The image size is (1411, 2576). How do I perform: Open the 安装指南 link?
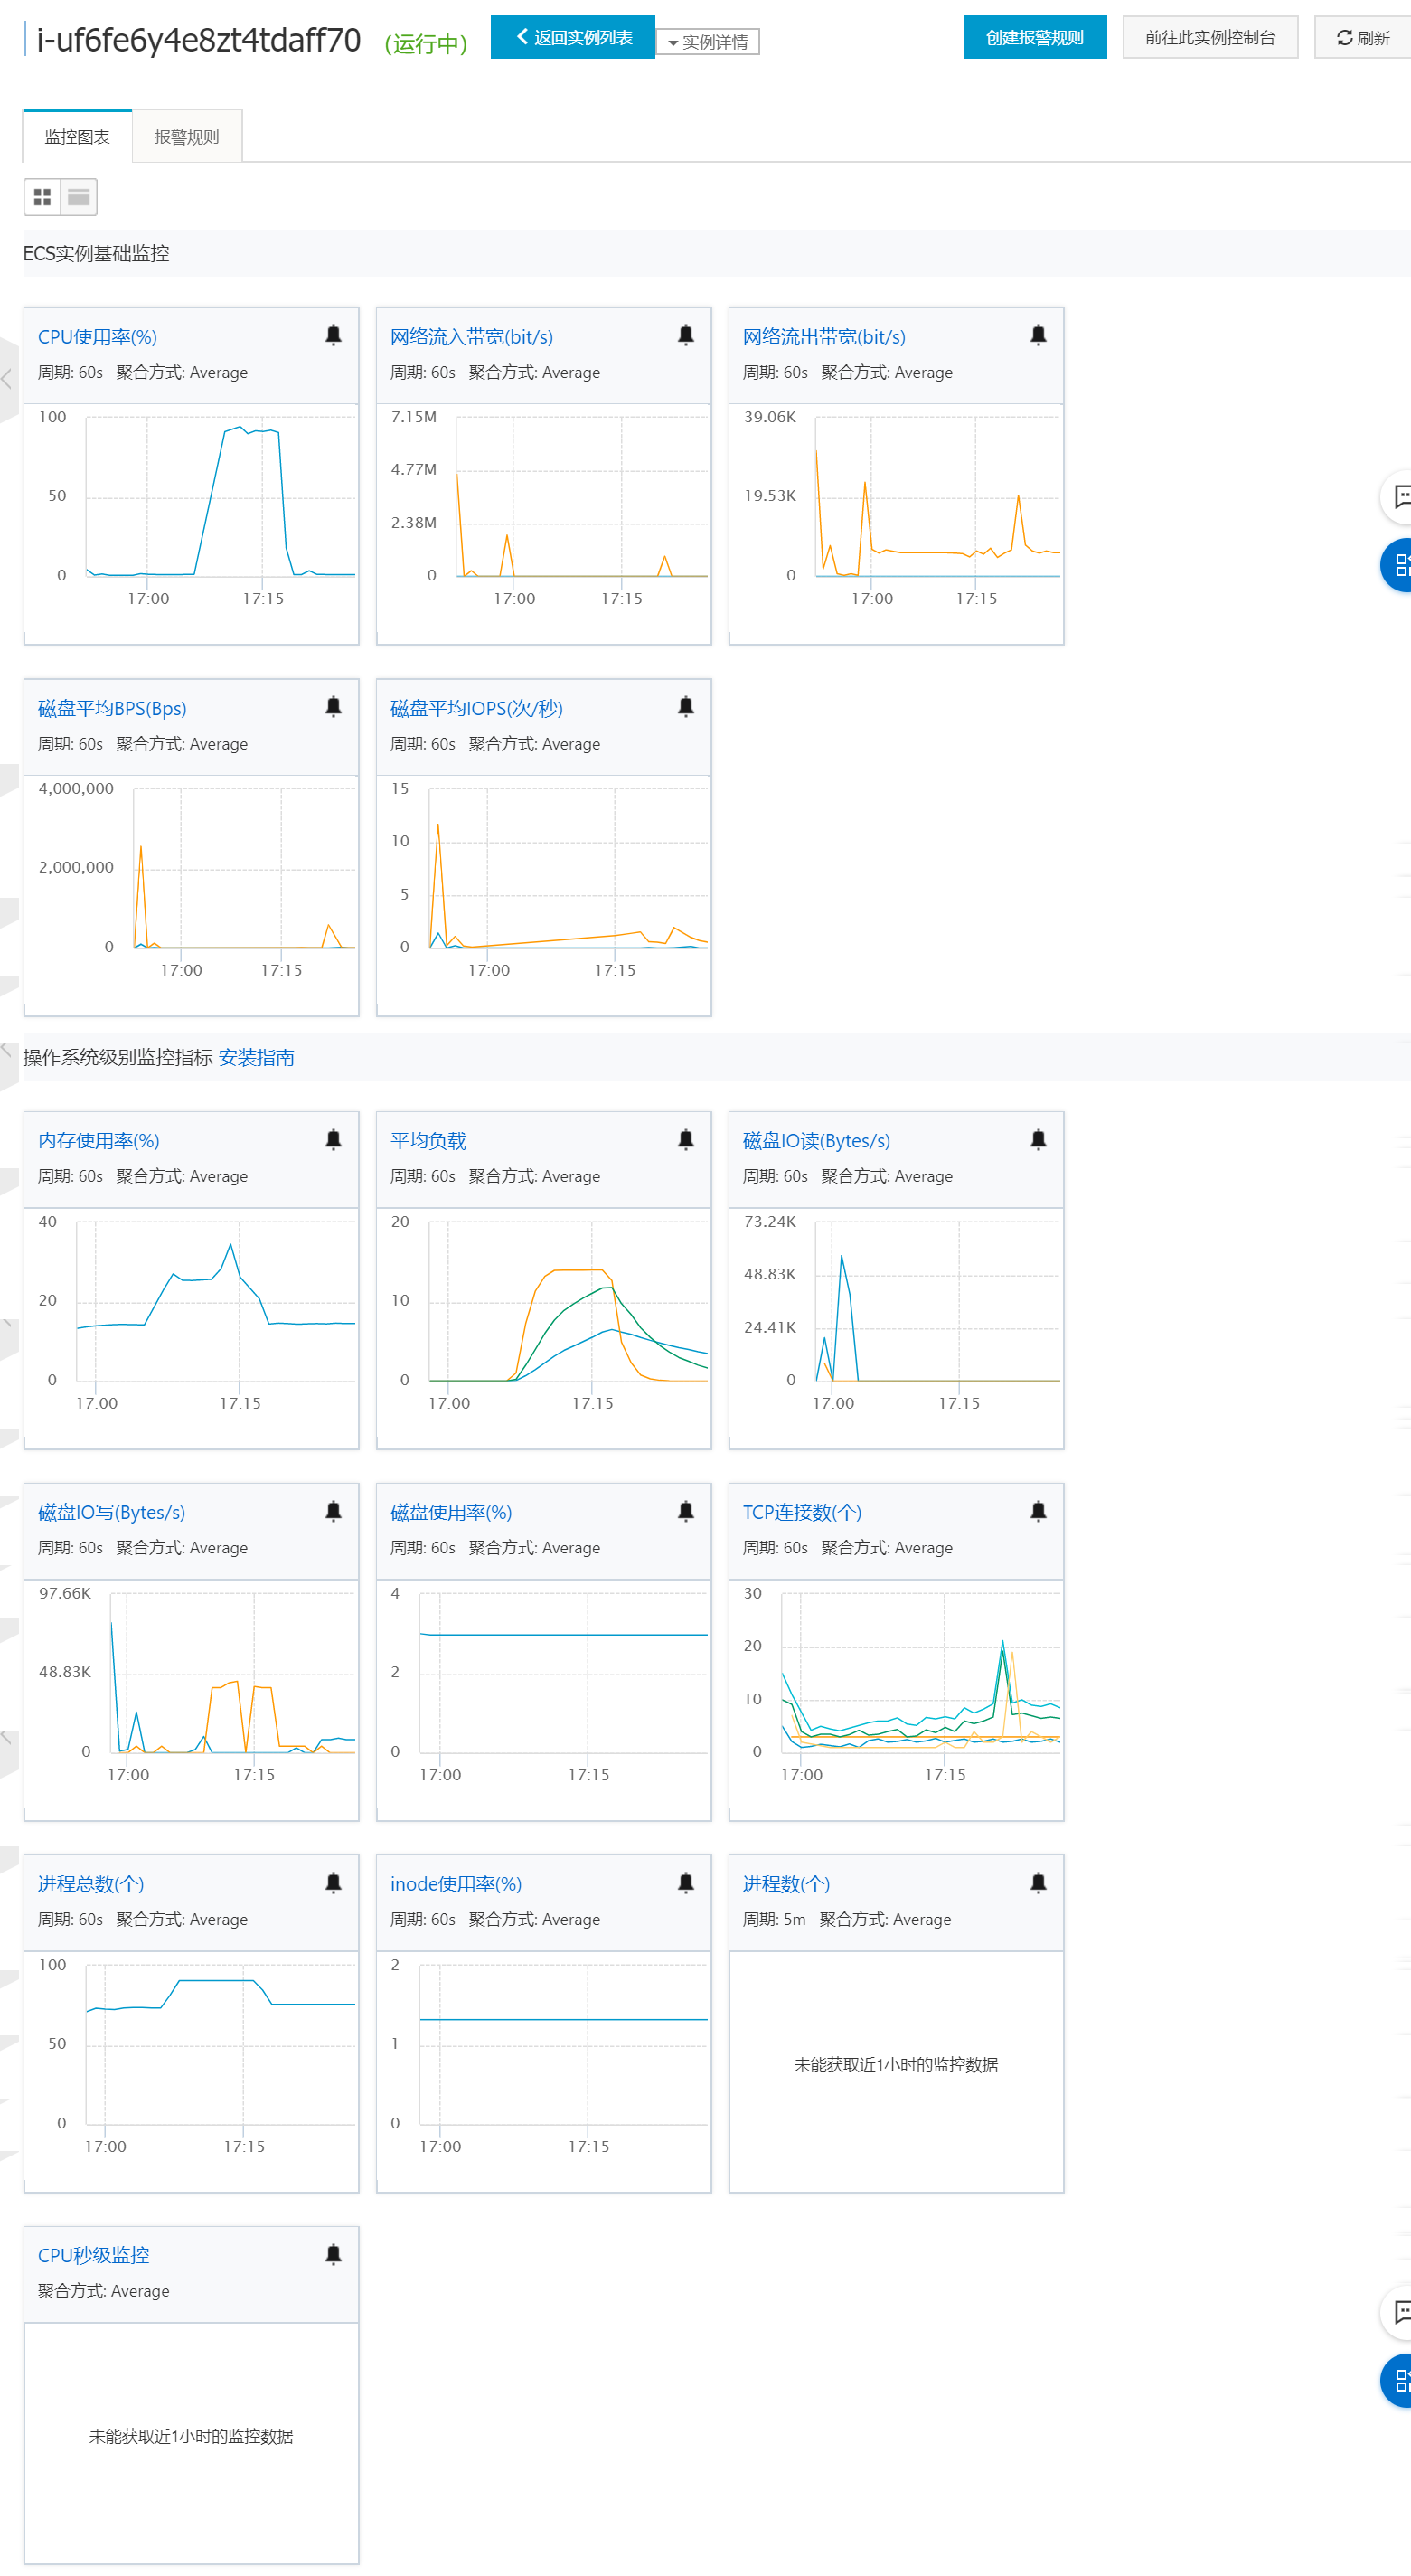pyautogui.click(x=256, y=1057)
